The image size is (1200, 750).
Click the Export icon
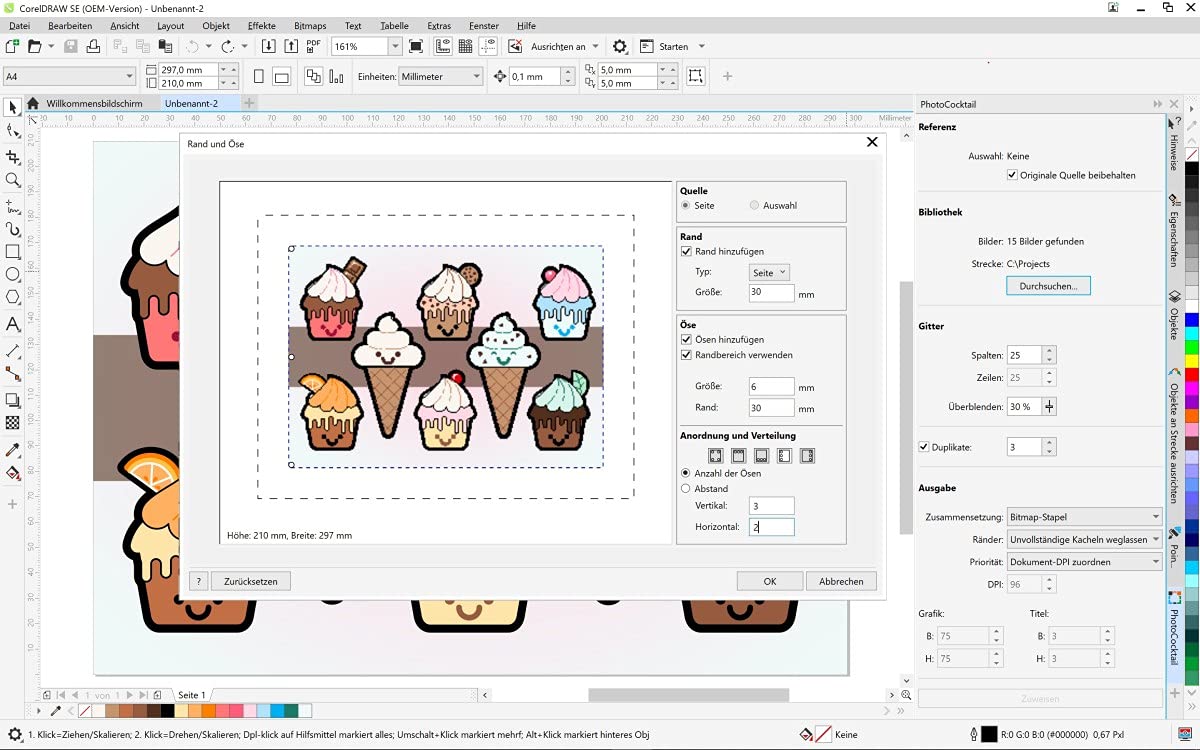(290, 46)
